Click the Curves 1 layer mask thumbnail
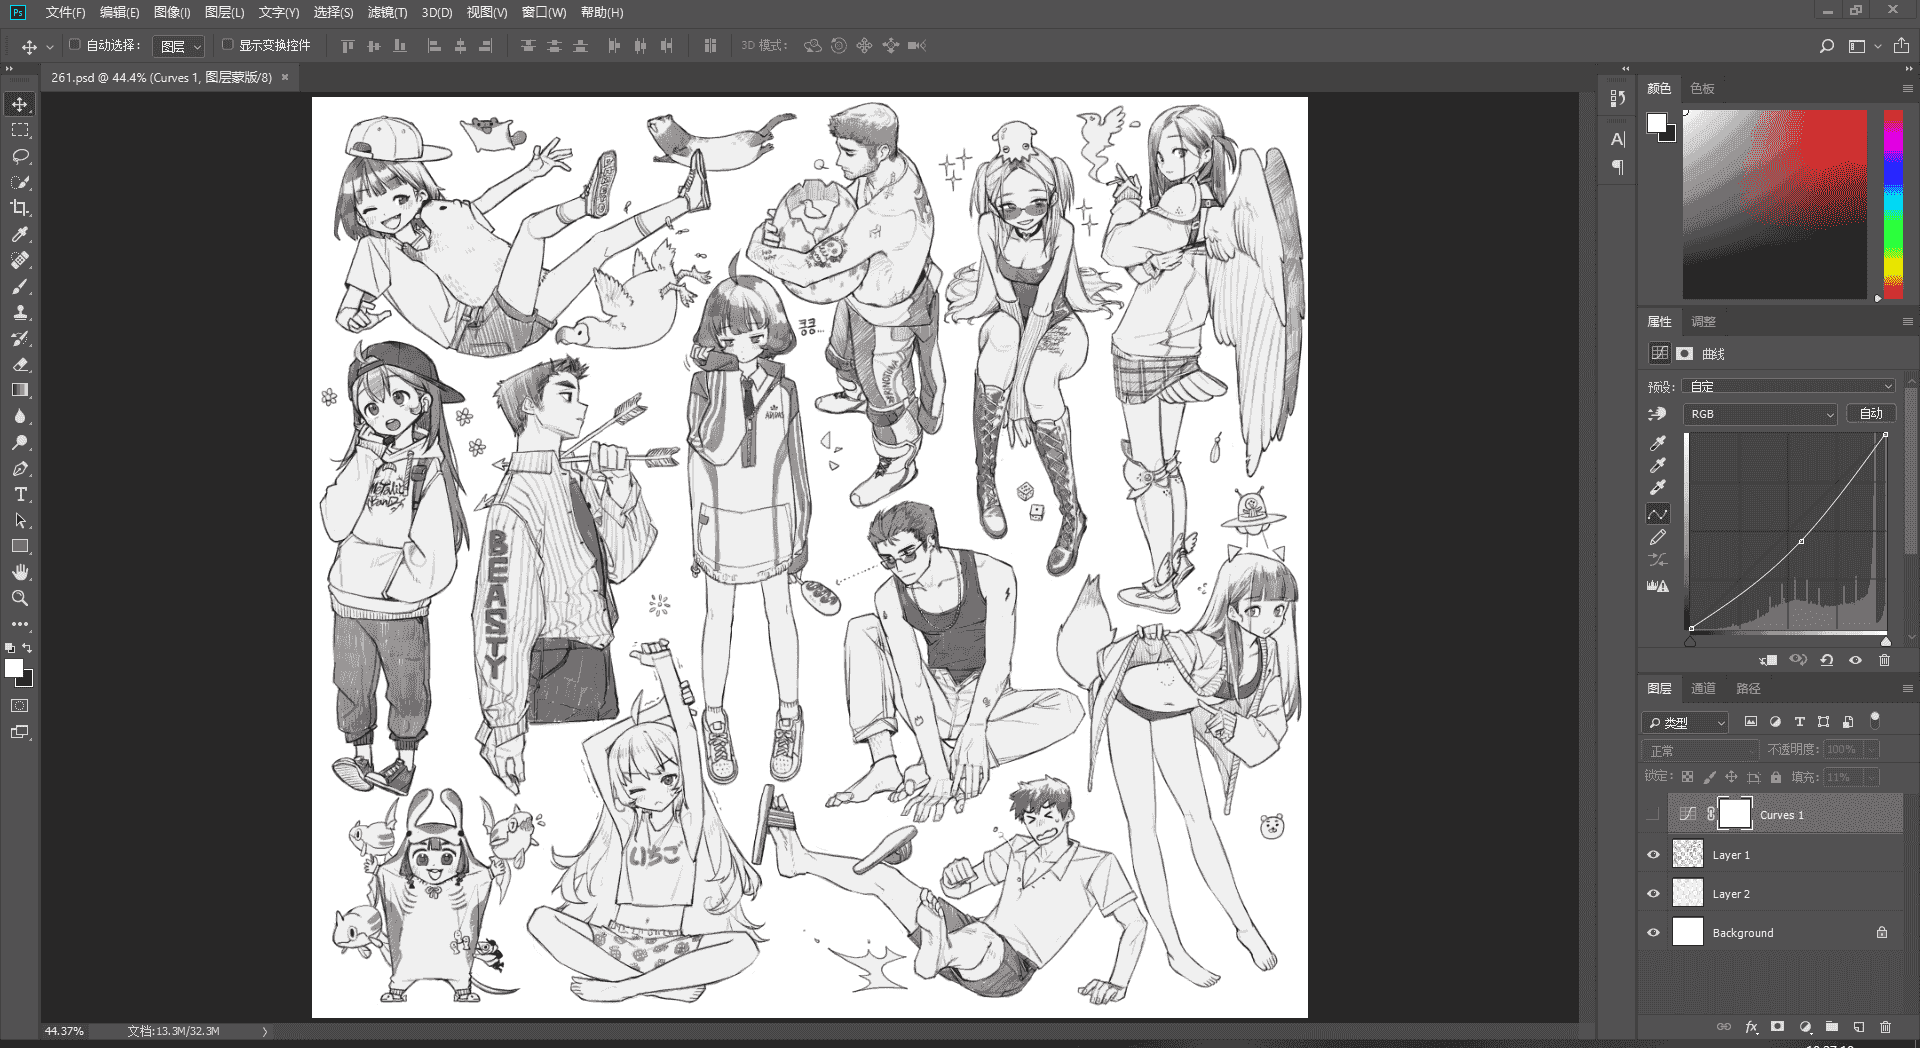Viewport: 1920px width, 1048px height. 1735,814
